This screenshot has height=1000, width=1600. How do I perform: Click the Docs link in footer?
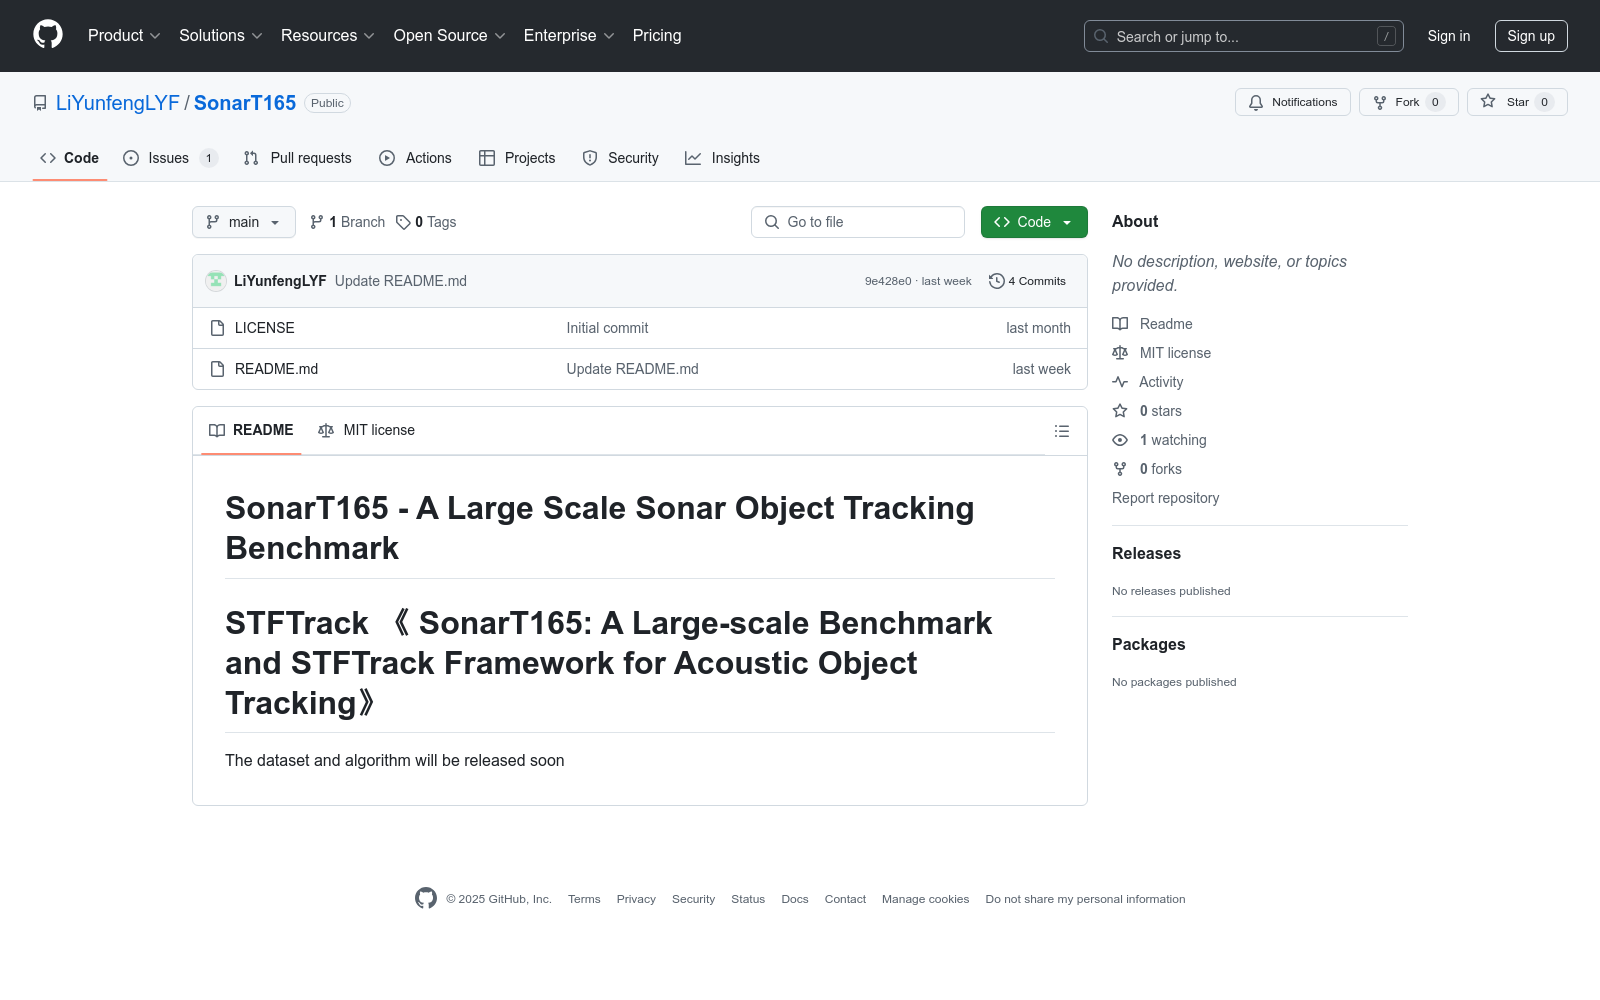coord(795,899)
